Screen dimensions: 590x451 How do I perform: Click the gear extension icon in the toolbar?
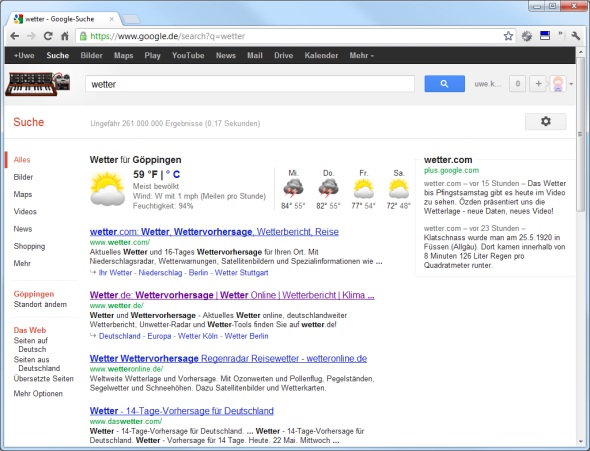tap(527, 36)
